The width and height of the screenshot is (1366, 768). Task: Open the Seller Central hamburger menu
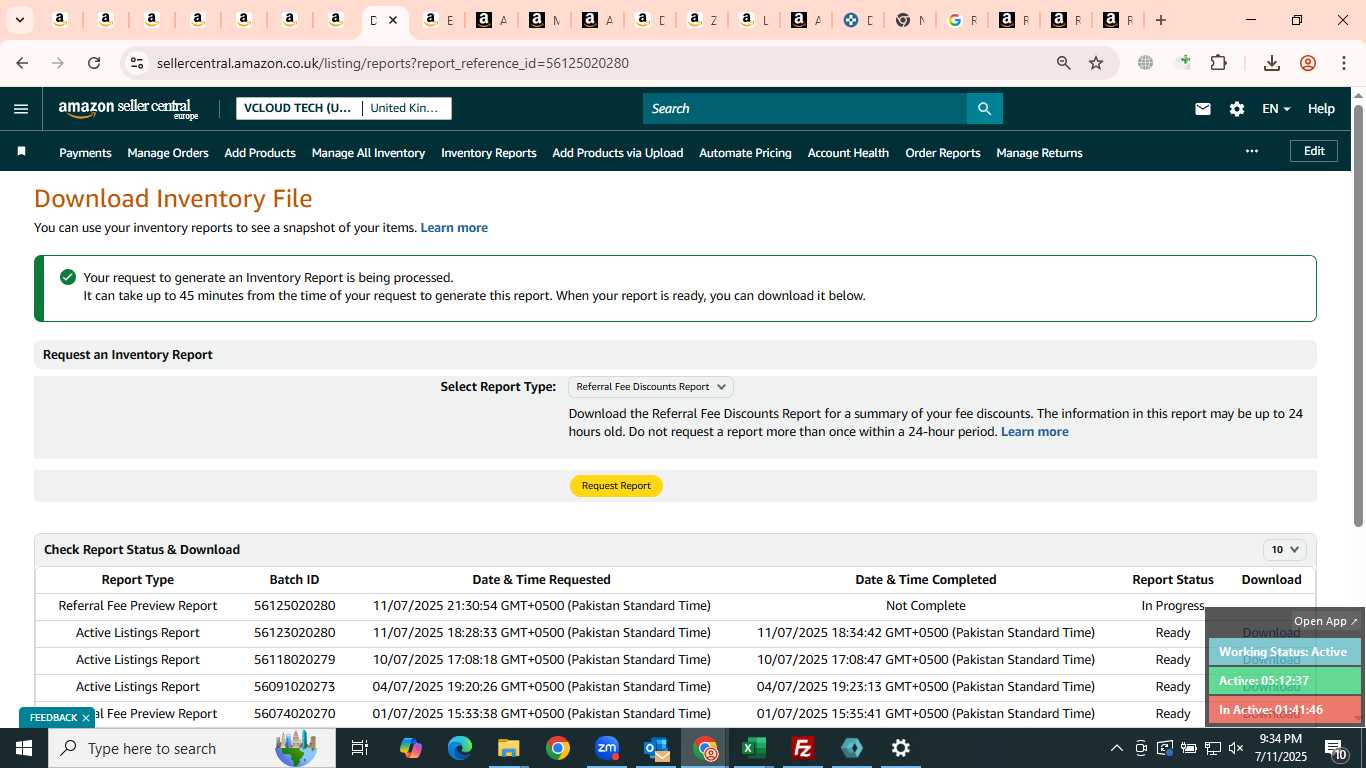click(21, 109)
